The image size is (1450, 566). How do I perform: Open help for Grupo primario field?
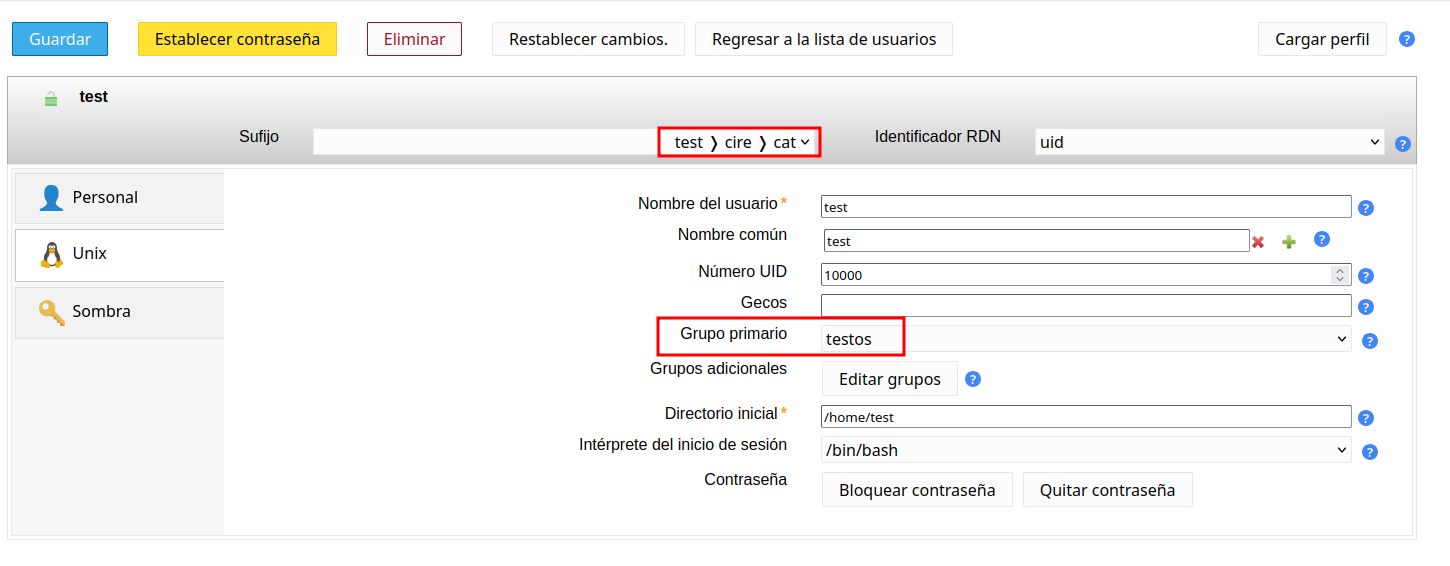pos(1370,341)
